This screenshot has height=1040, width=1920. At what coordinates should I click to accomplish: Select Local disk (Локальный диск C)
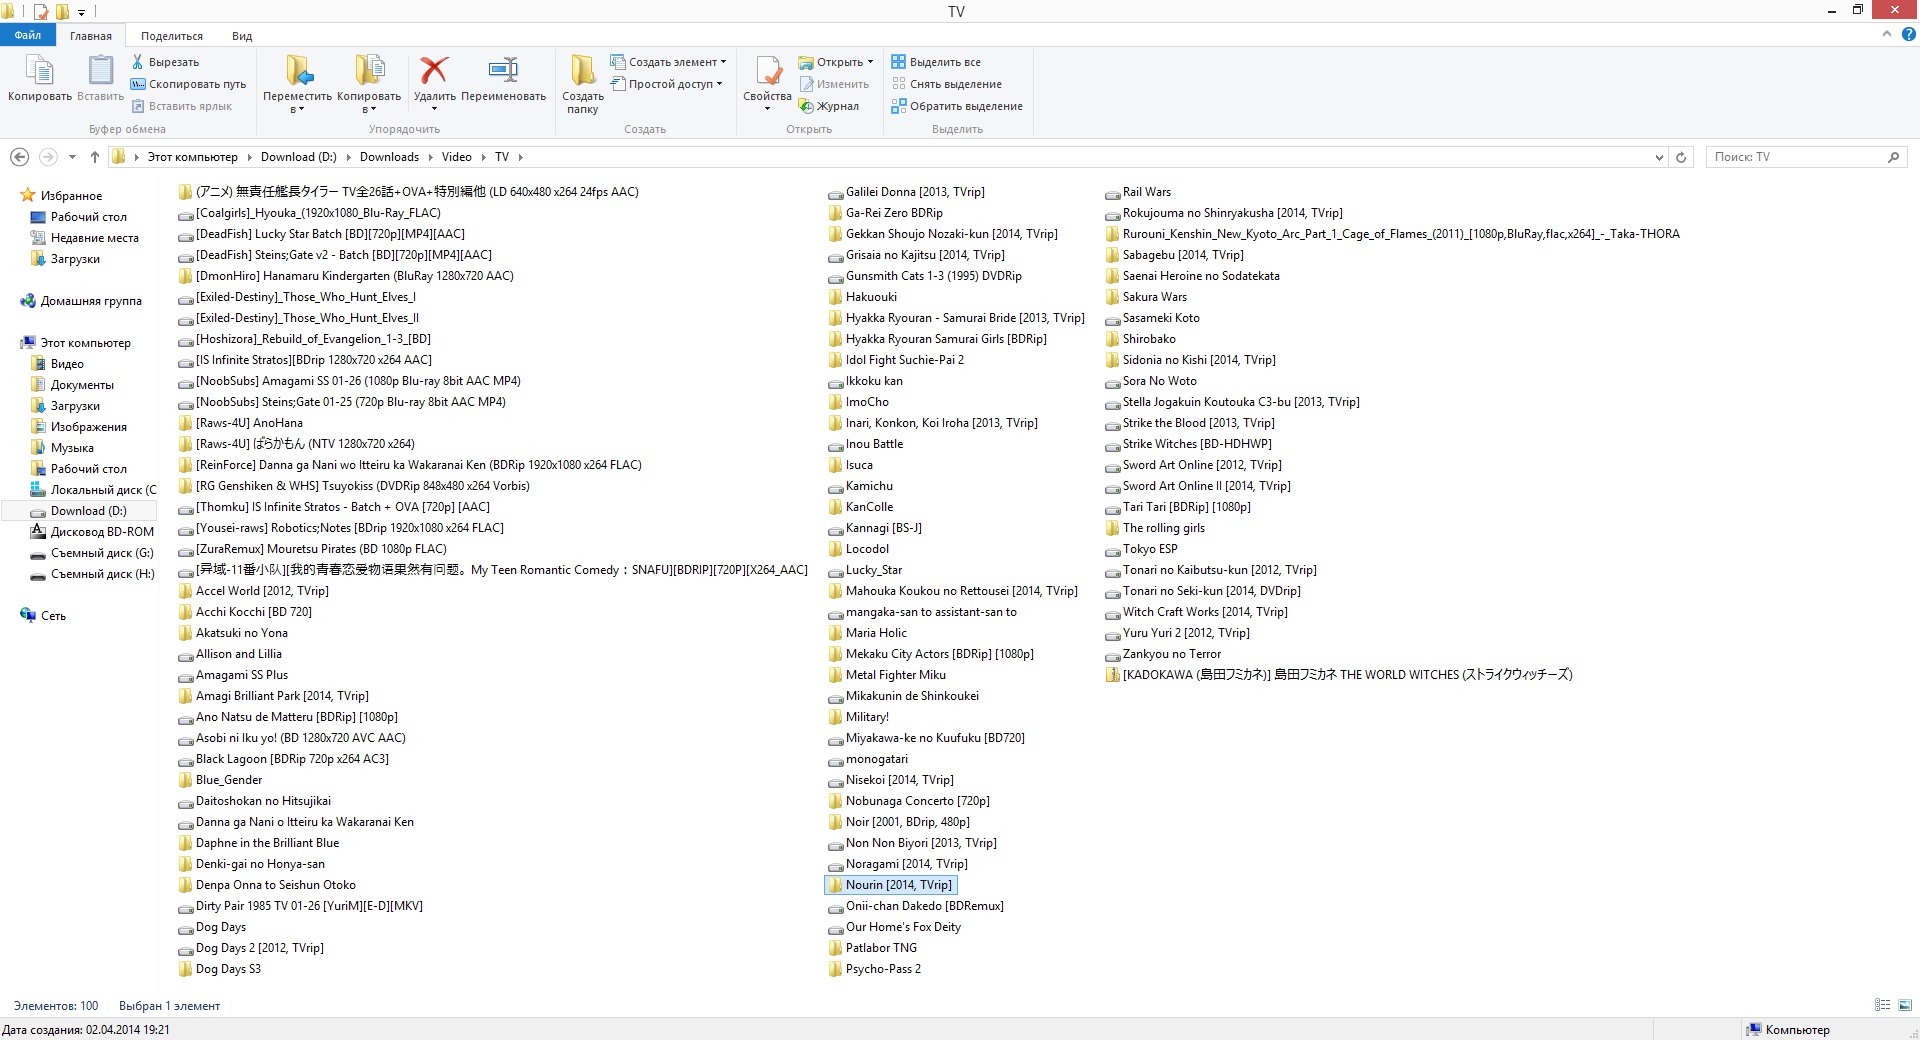(x=93, y=490)
